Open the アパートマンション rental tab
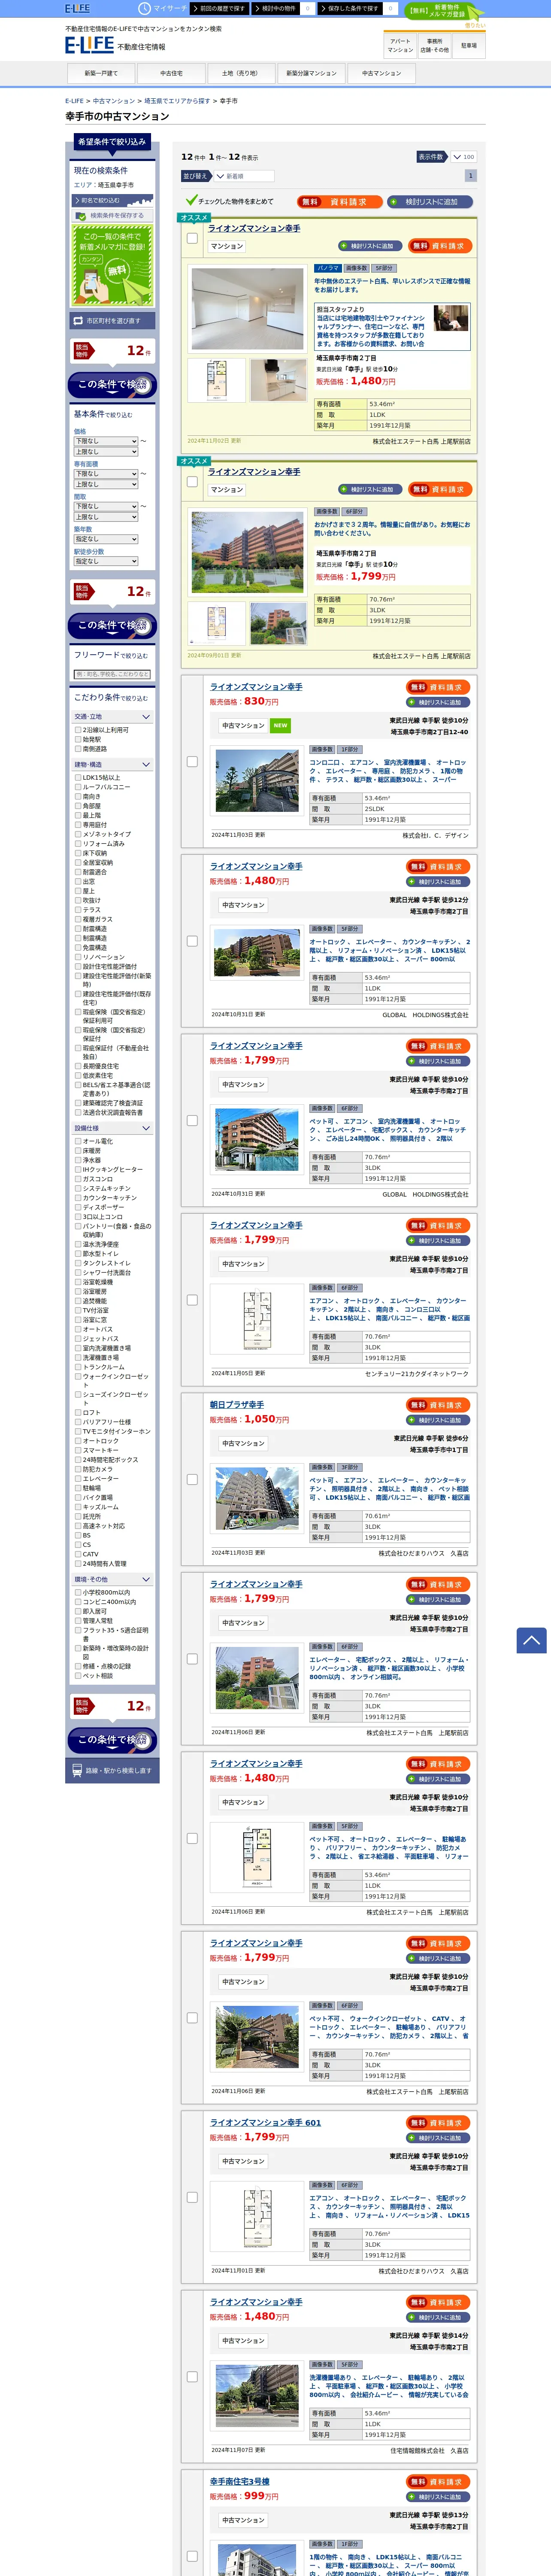Screen dimensions: 551x2576 point(400,46)
